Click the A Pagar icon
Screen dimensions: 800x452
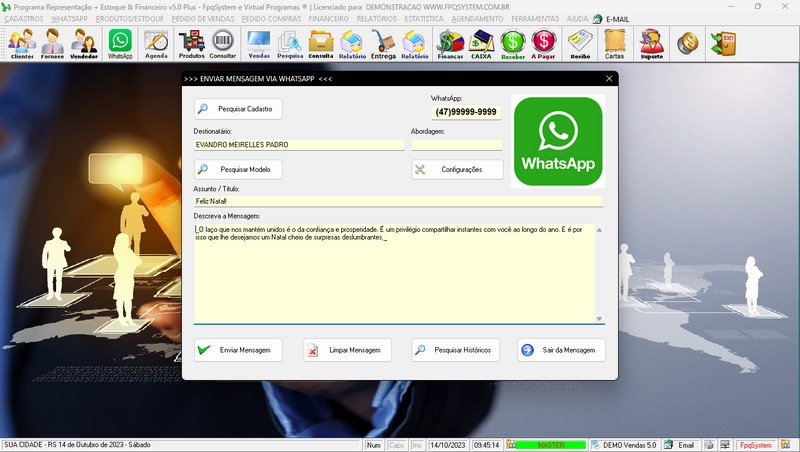click(x=544, y=43)
